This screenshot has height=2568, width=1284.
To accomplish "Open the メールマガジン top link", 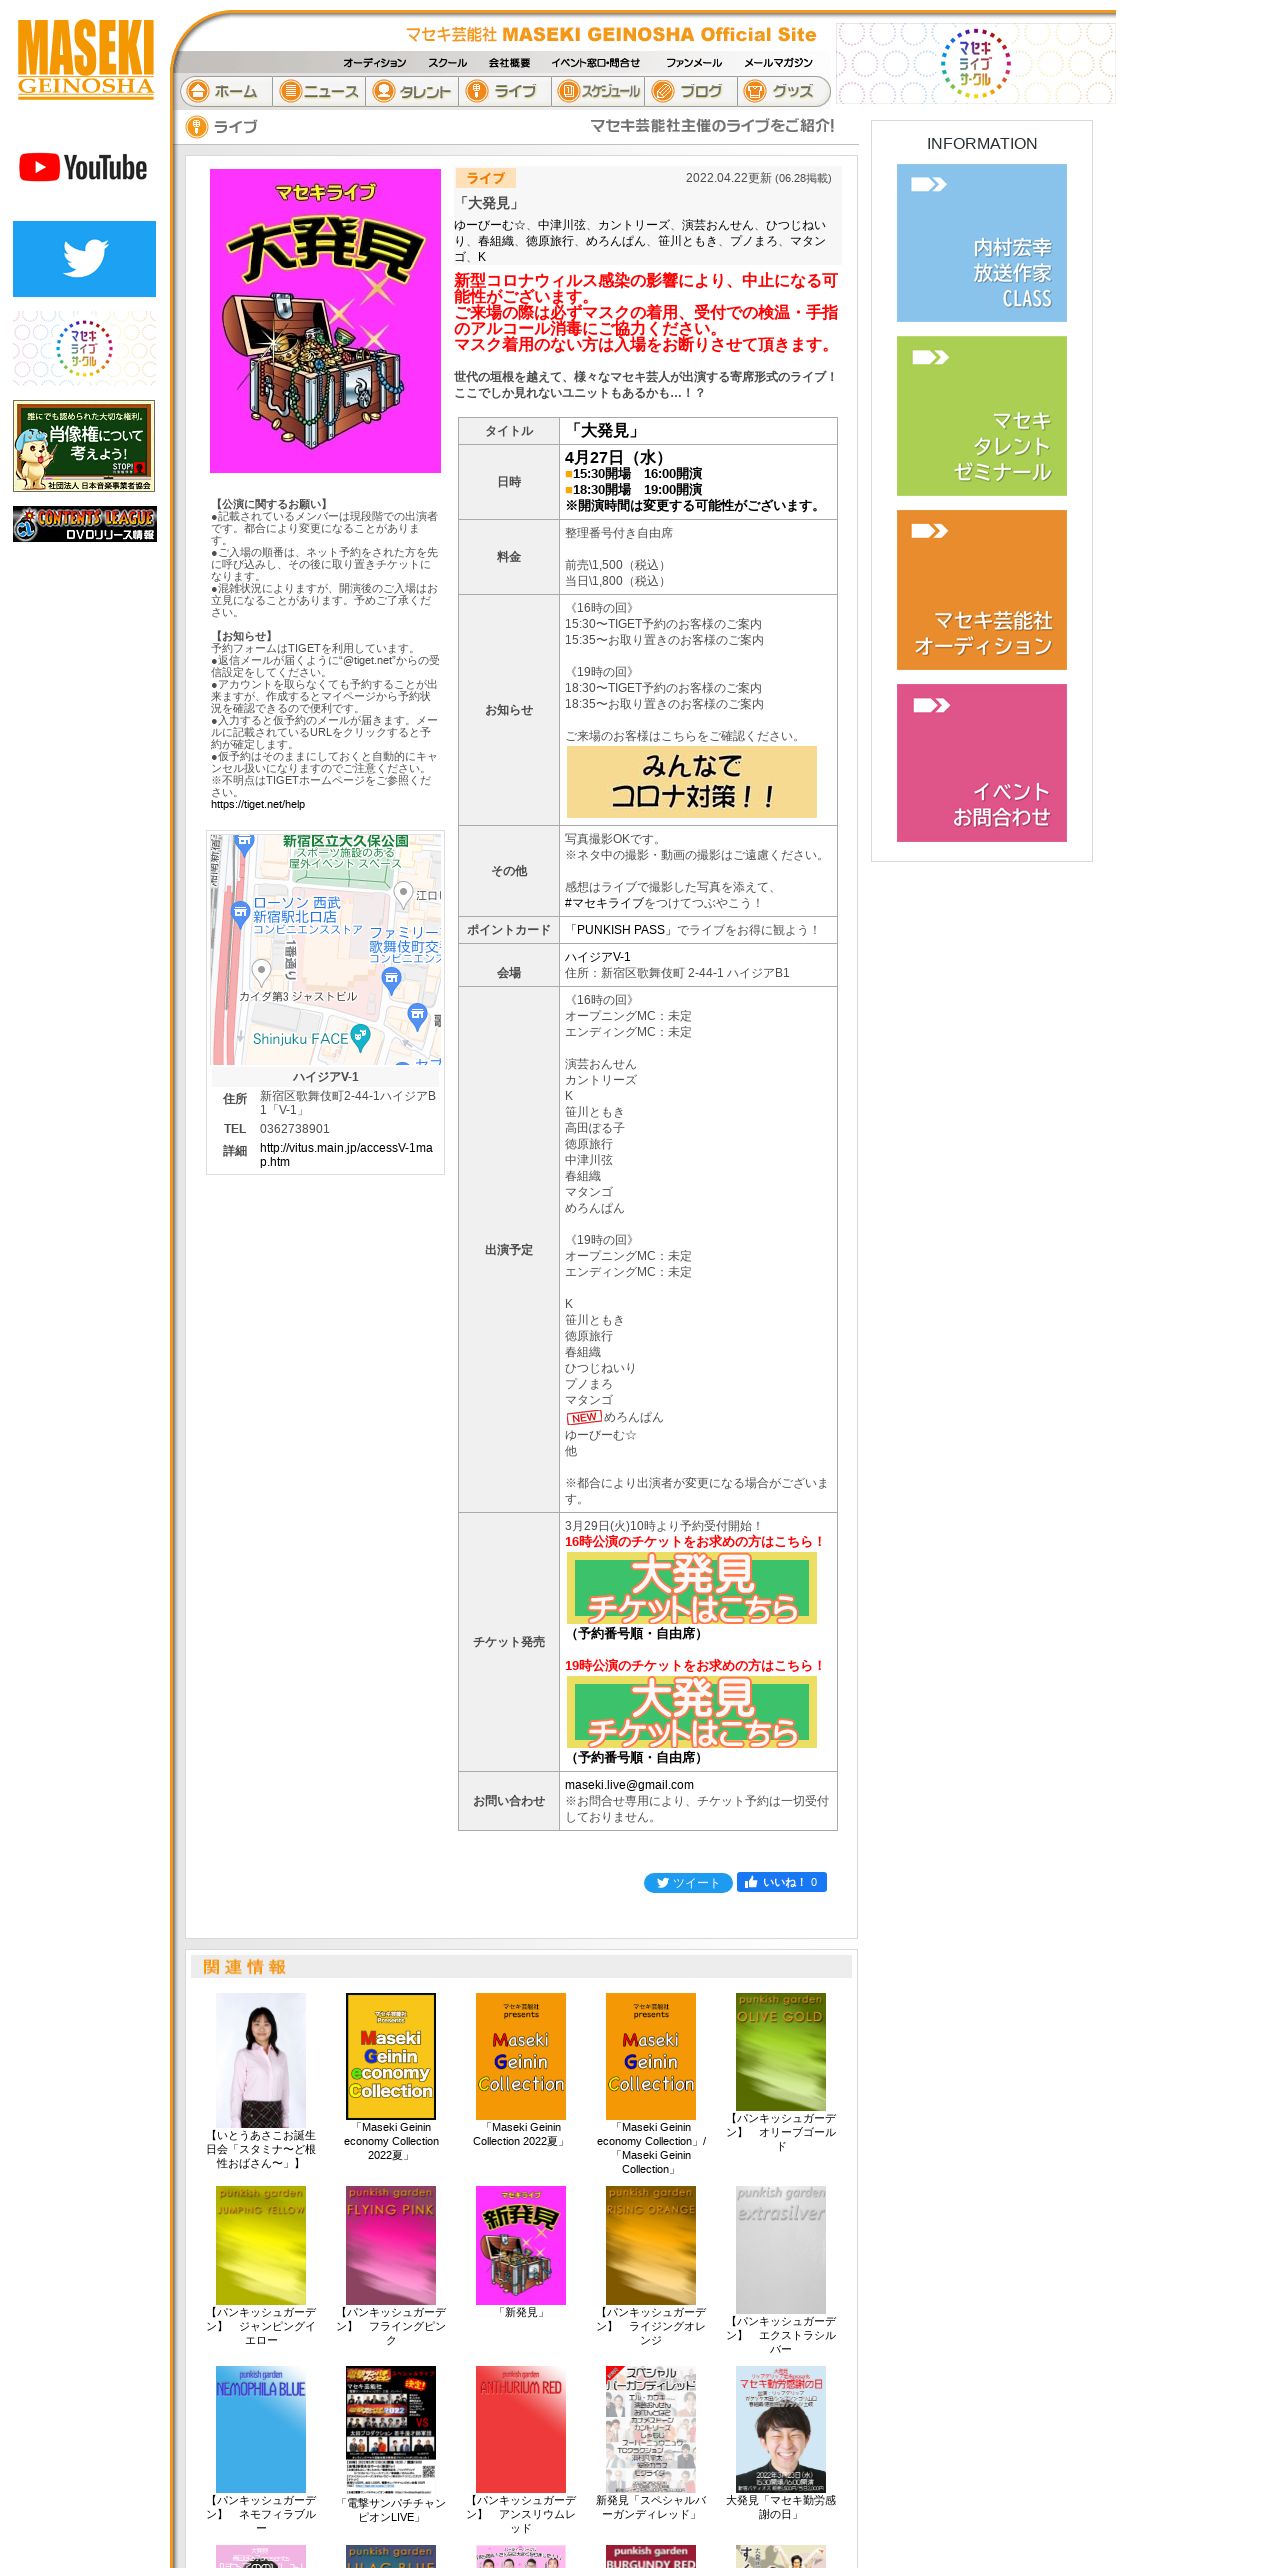I will pyautogui.click(x=778, y=63).
